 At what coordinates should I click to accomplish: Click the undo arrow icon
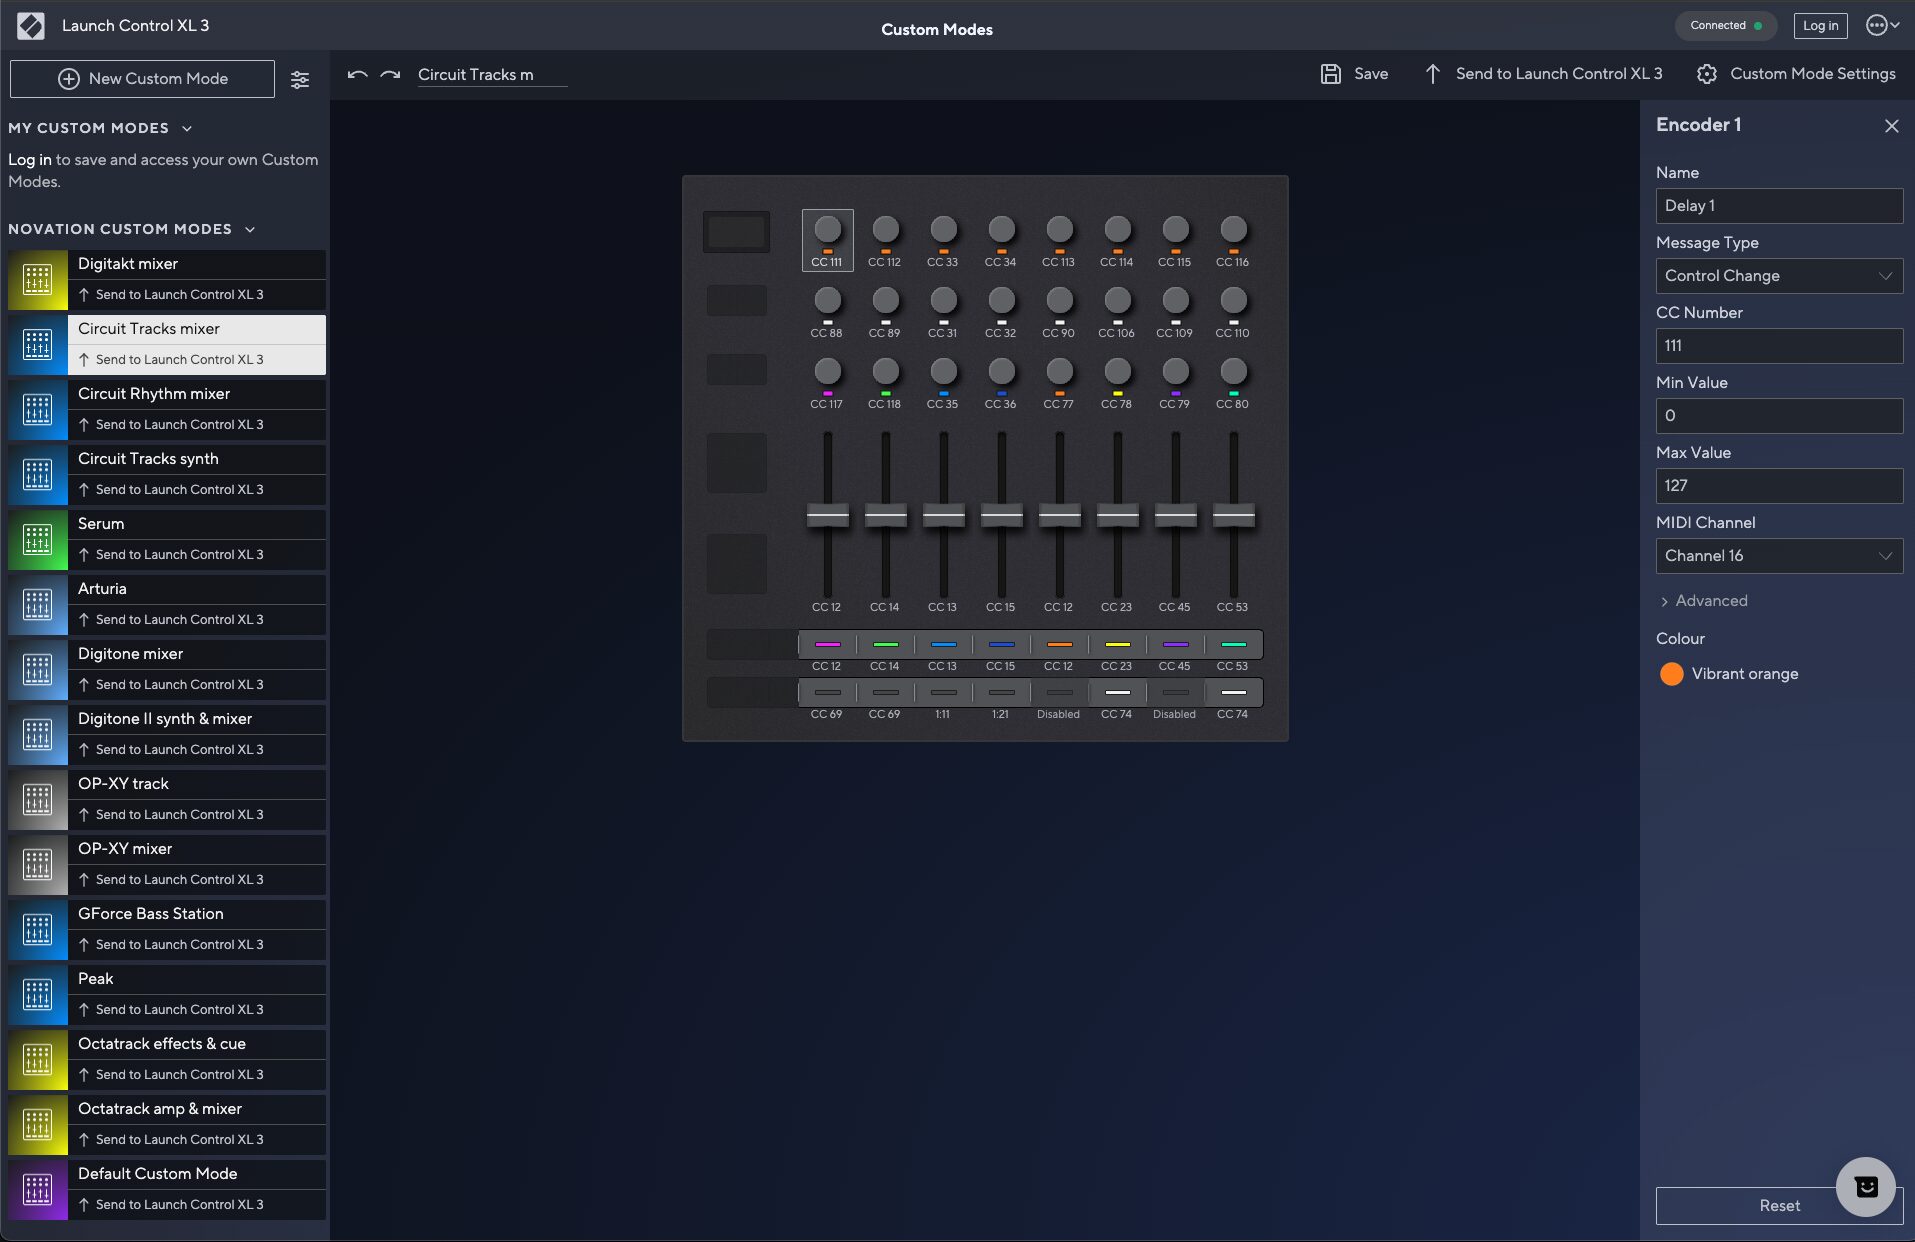(357, 75)
